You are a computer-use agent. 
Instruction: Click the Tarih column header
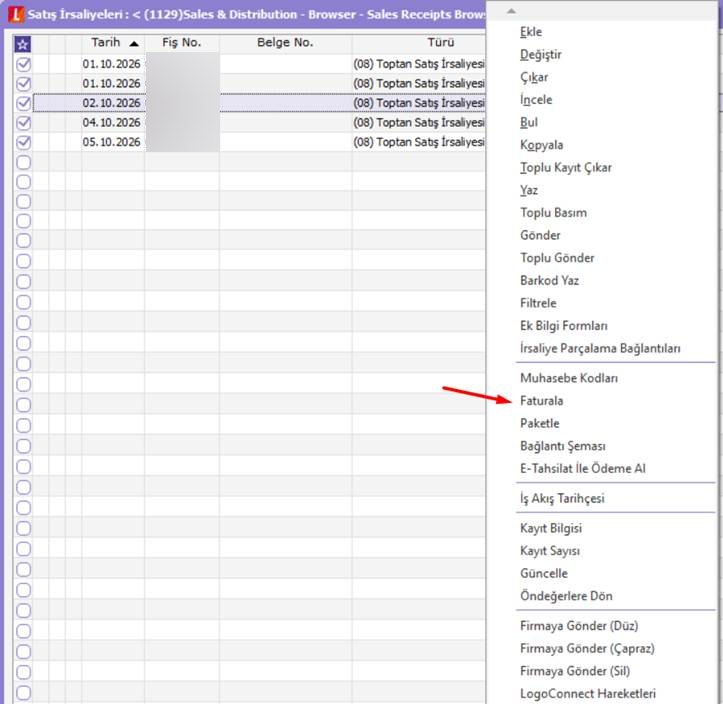113,43
